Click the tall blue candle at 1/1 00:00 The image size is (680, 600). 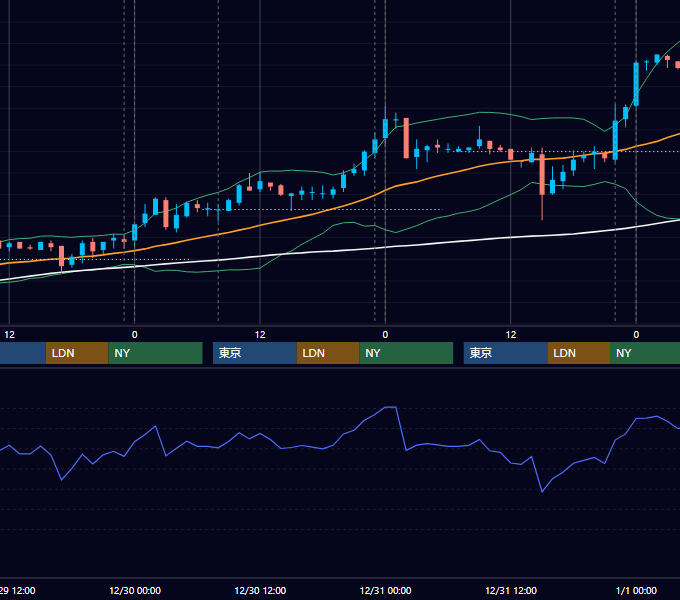(636, 84)
